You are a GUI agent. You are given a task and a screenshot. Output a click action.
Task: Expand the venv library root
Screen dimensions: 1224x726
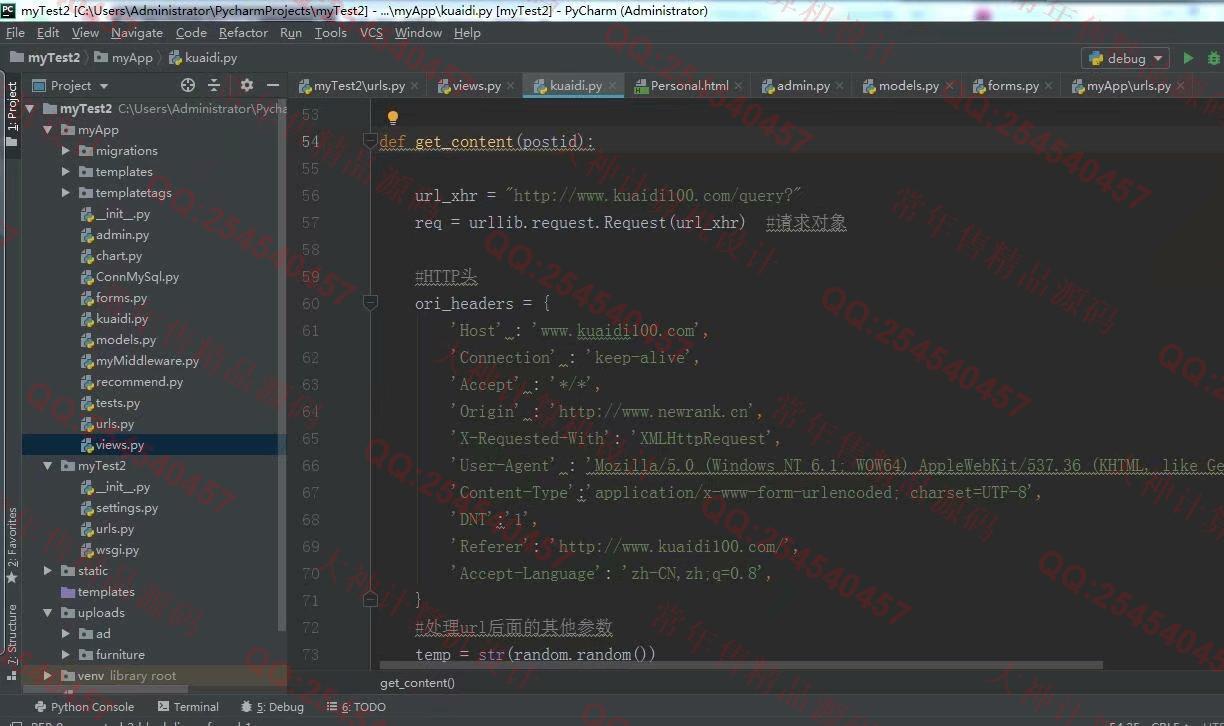click(x=47, y=676)
